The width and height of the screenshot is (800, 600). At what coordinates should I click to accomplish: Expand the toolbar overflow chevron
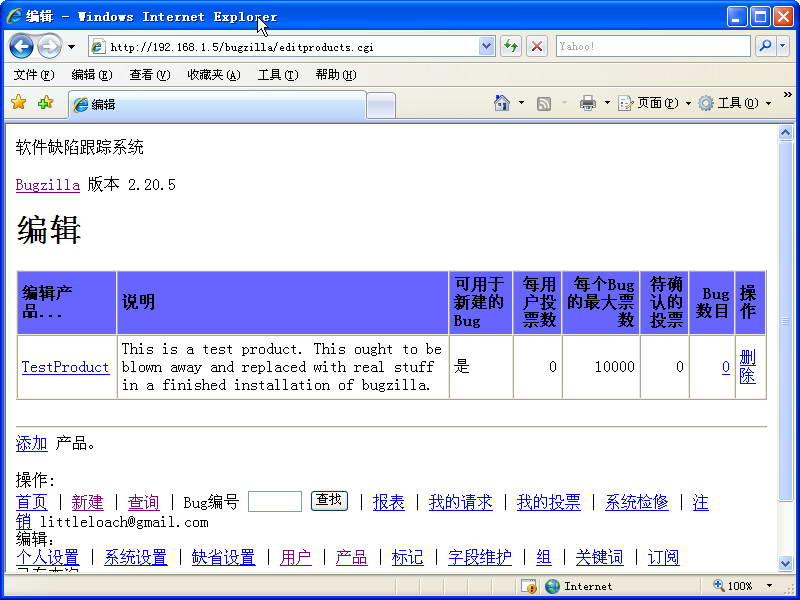(787, 94)
